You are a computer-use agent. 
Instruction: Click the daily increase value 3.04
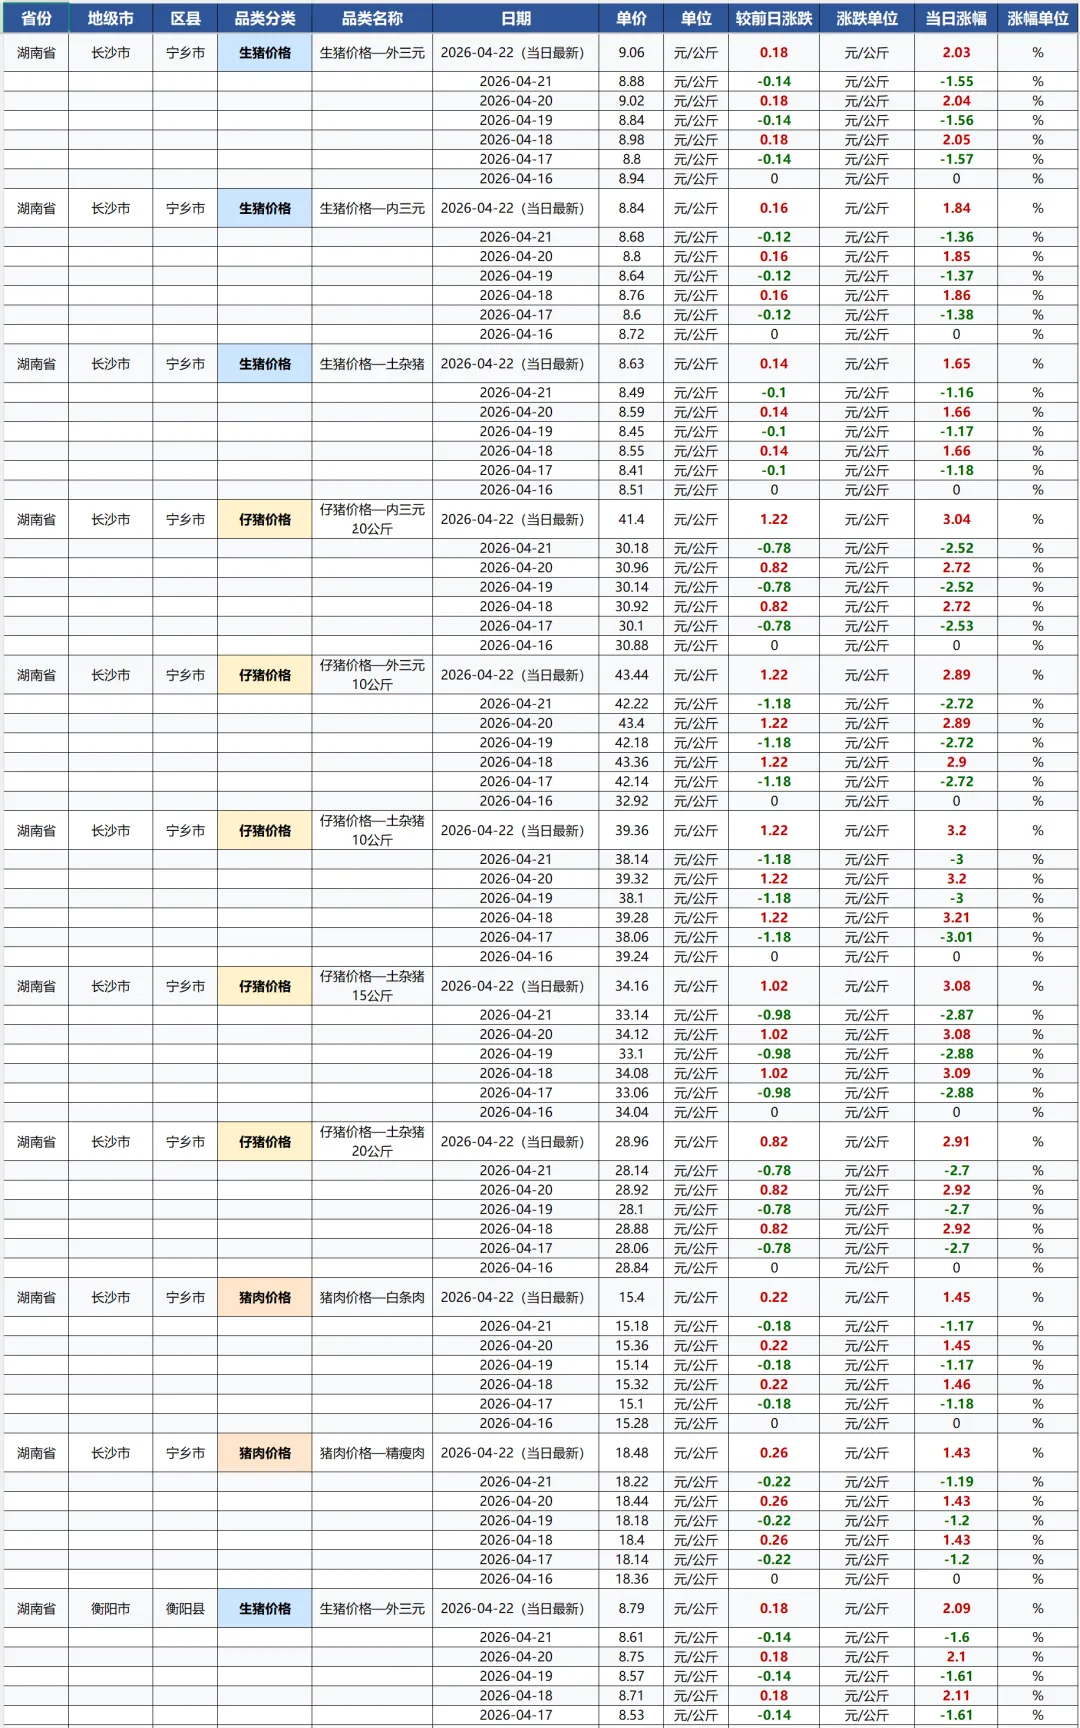tap(956, 519)
